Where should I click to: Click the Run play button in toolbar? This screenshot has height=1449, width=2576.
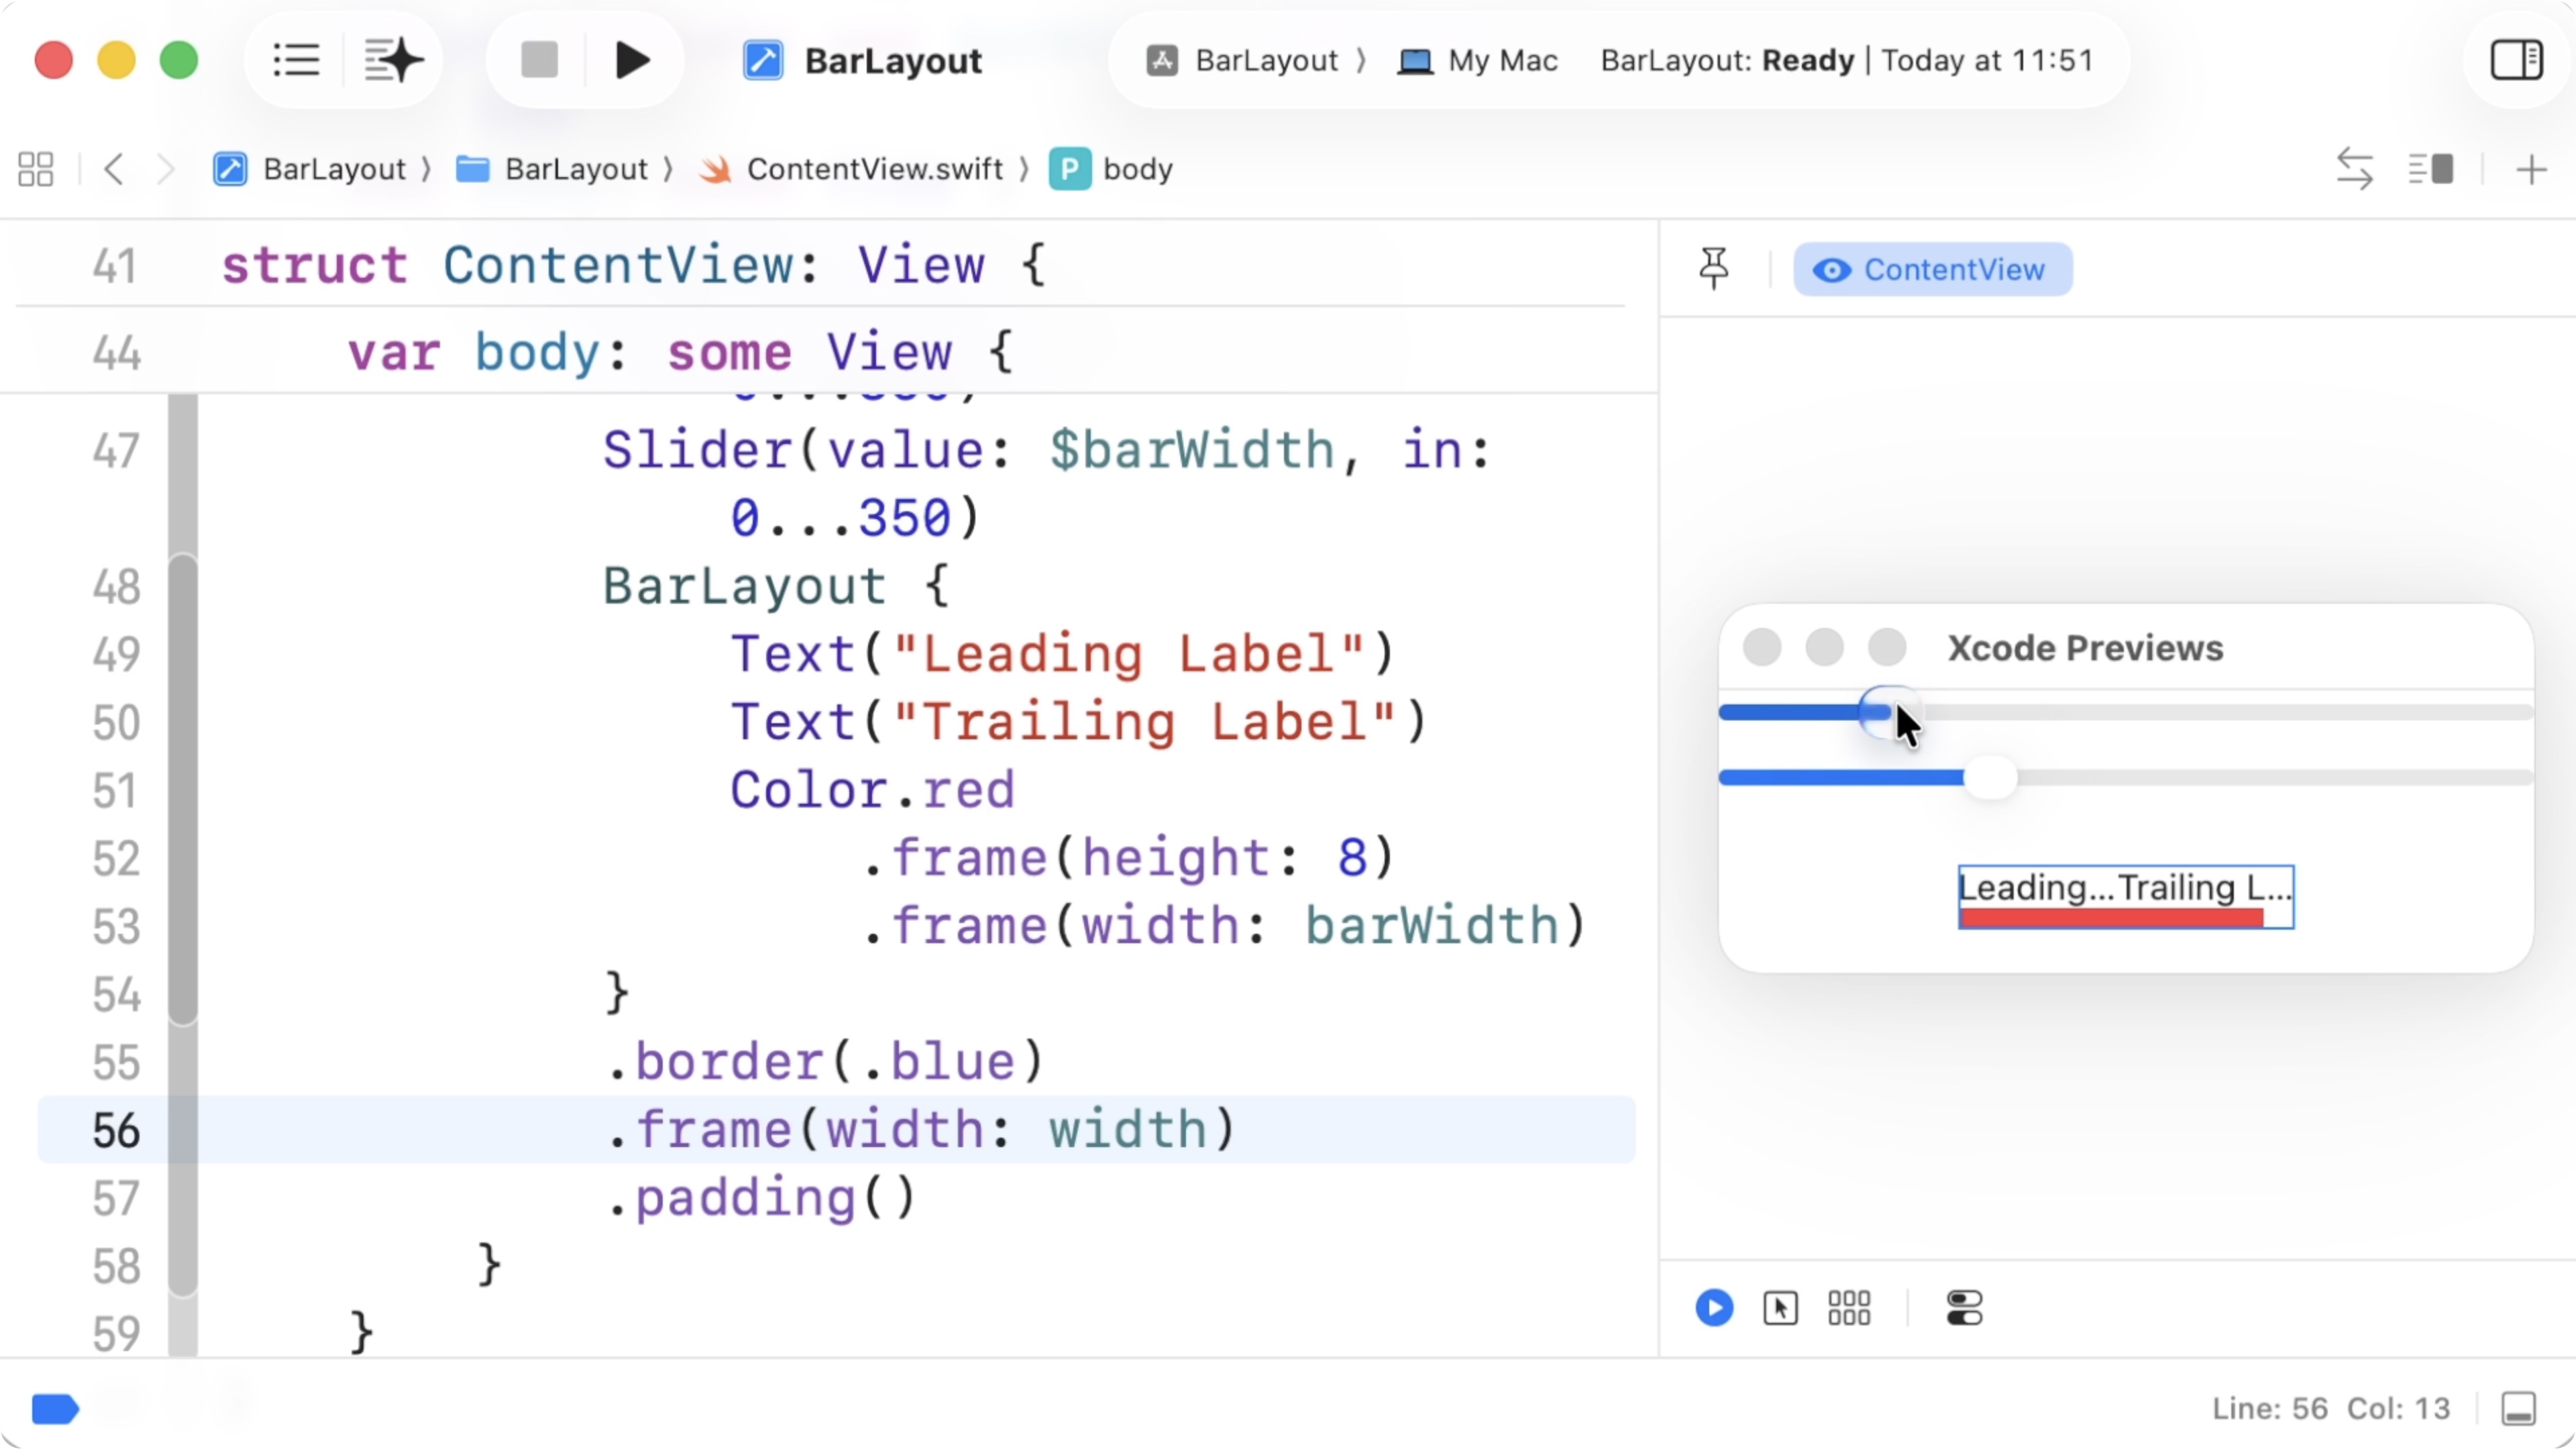[632, 61]
